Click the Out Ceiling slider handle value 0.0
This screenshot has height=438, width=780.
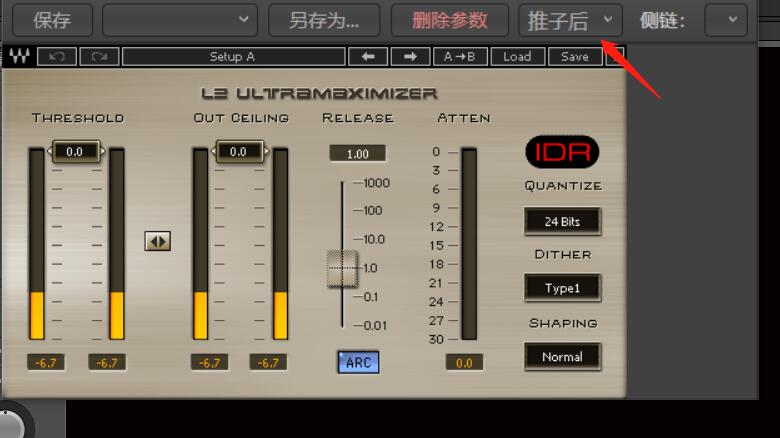pos(239,151)
